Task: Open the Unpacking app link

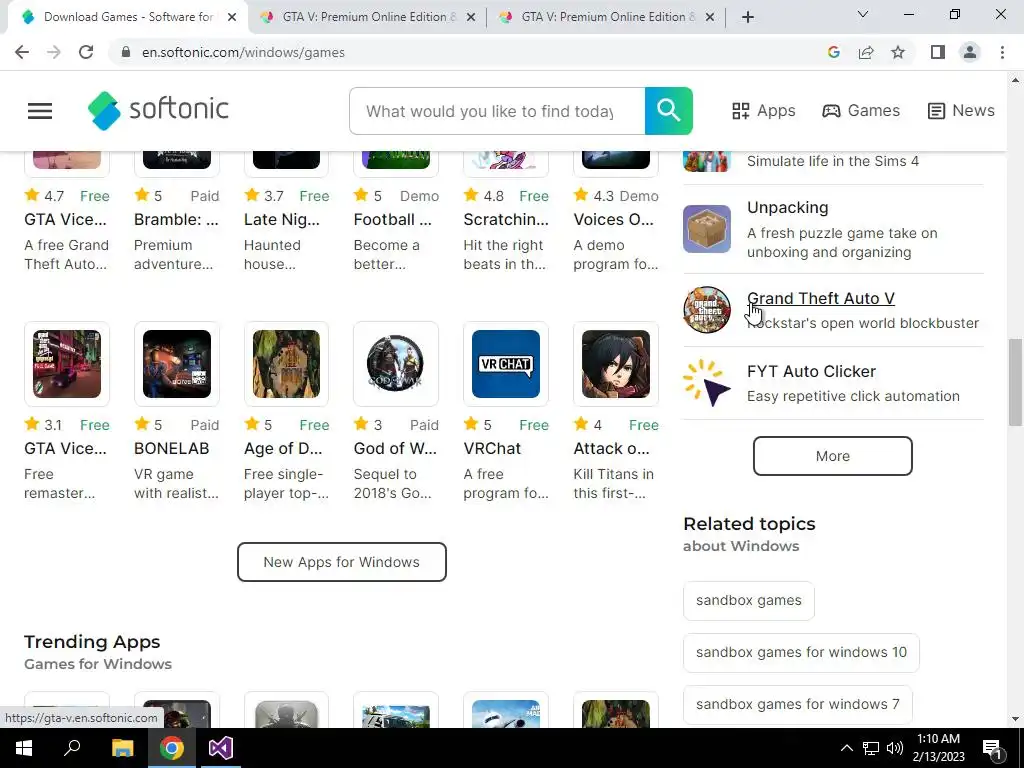Action: pos(788,208)
